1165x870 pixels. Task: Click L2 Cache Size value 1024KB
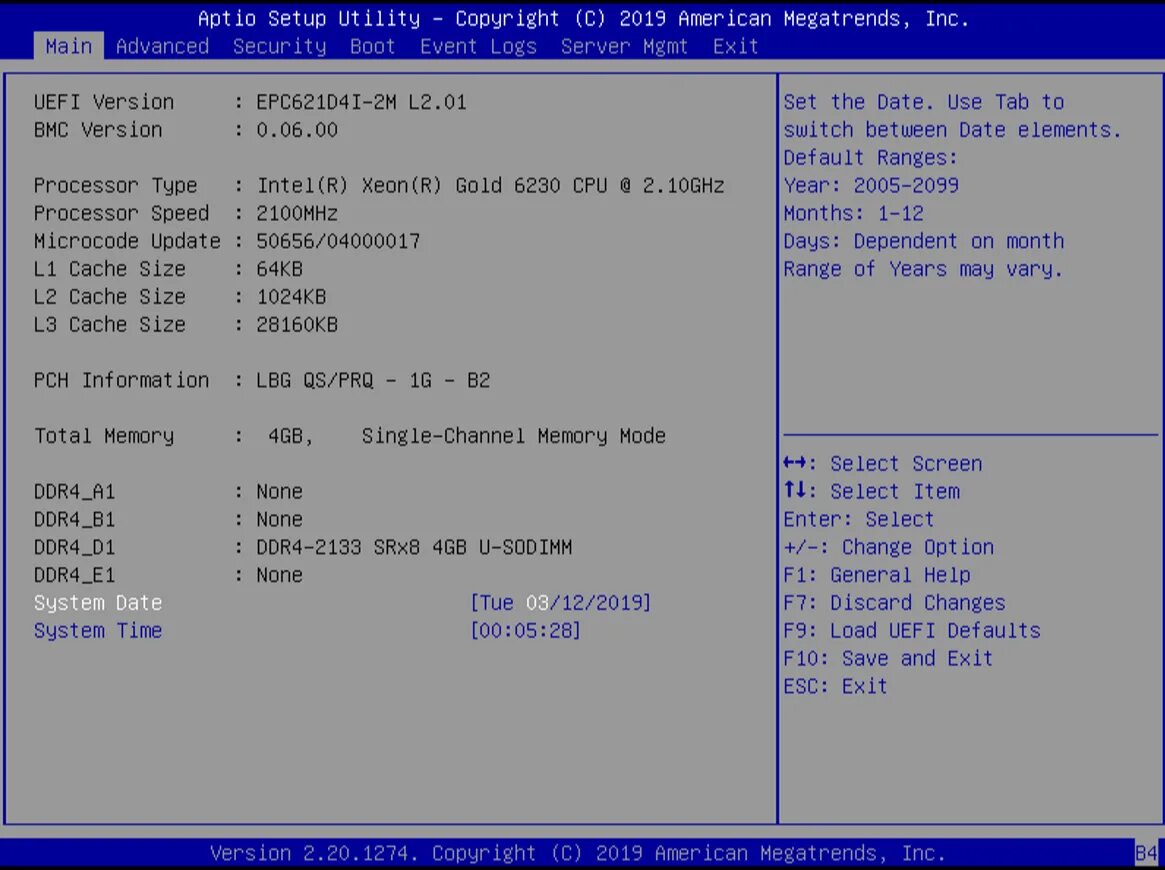coord(291,296)
